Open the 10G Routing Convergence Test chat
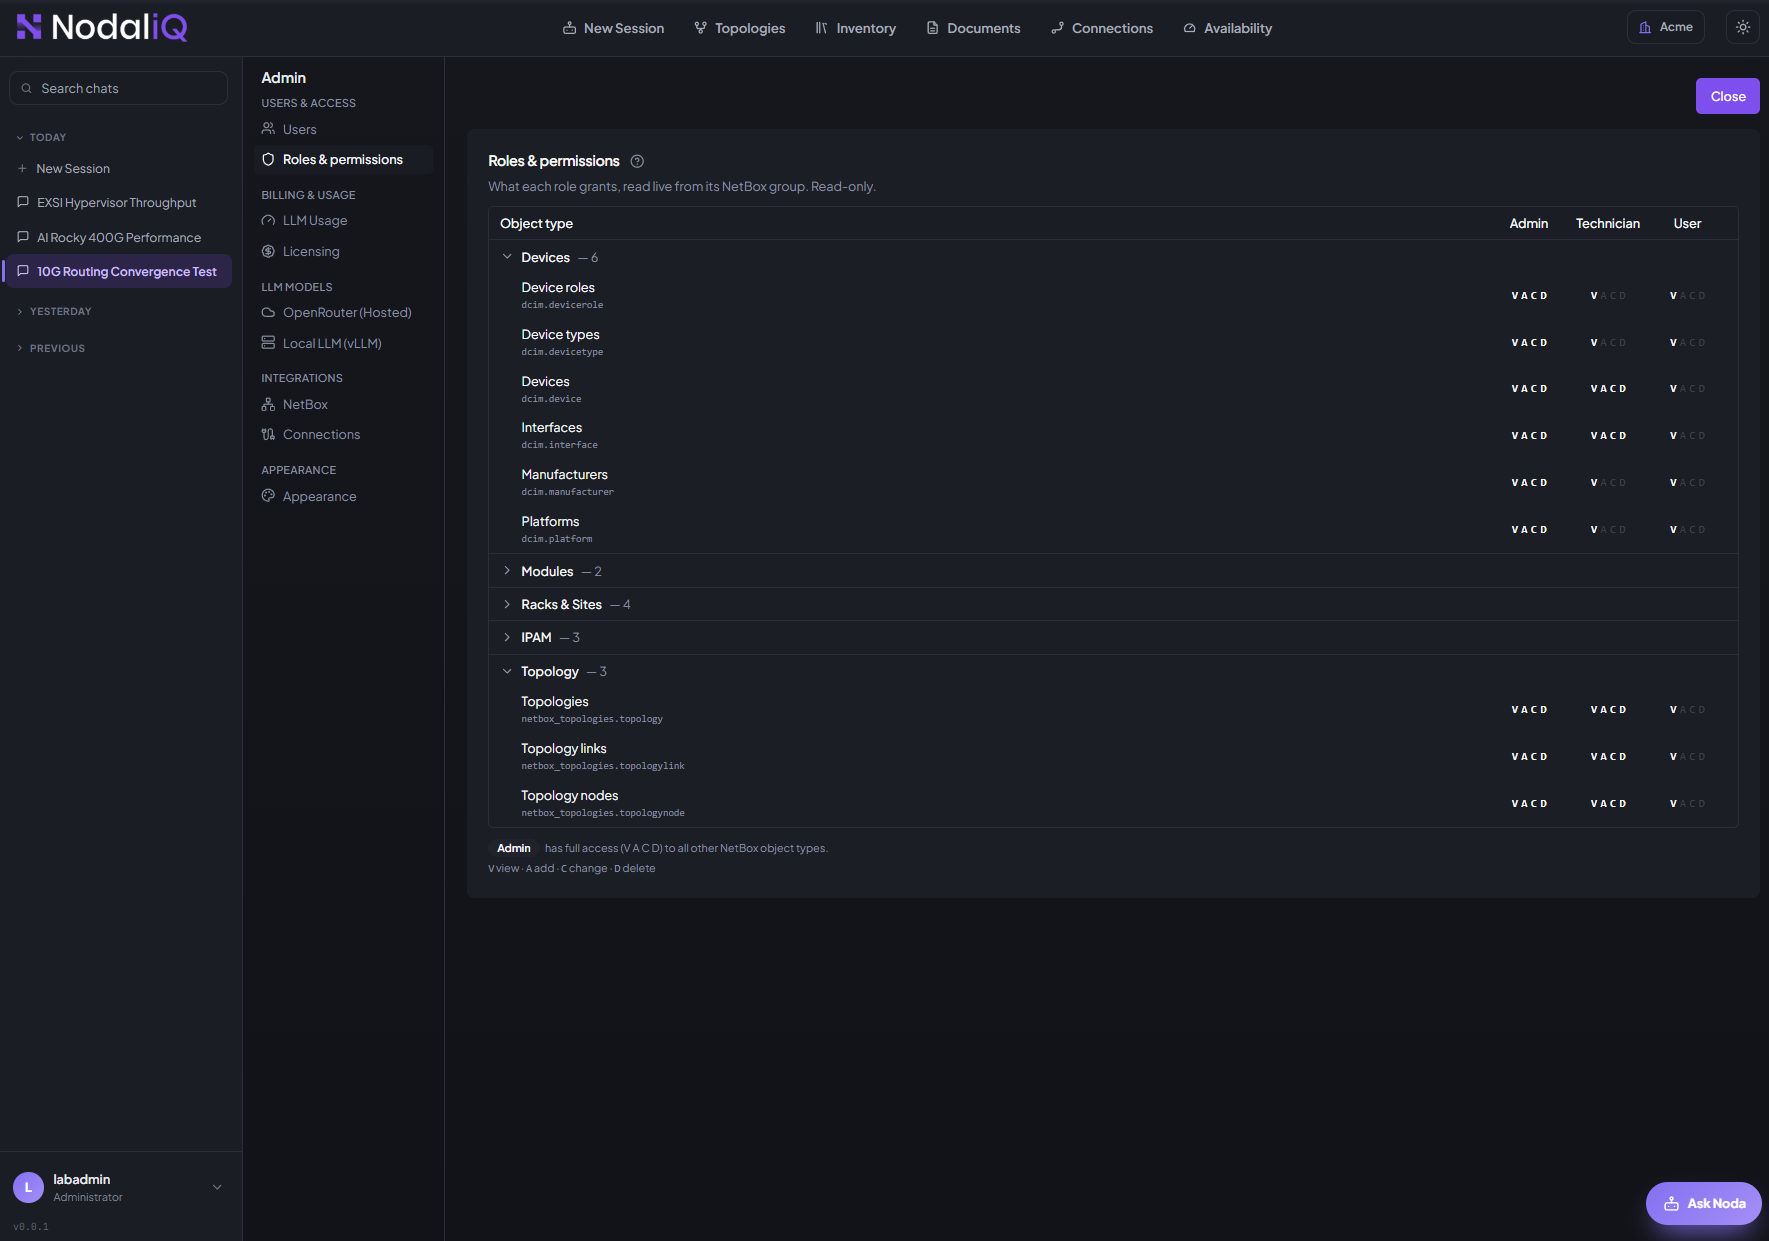Image resolution: width=1769 pixels, height=1241 pixels. tap(118, 271)
